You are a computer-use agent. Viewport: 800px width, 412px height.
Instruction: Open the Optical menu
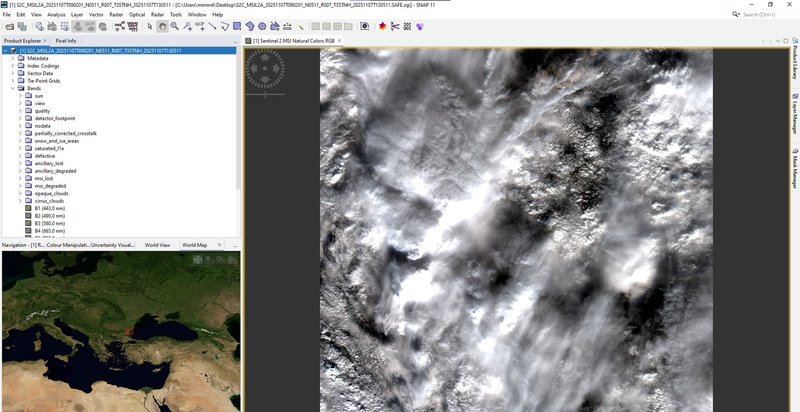click(x=136, y=15)
